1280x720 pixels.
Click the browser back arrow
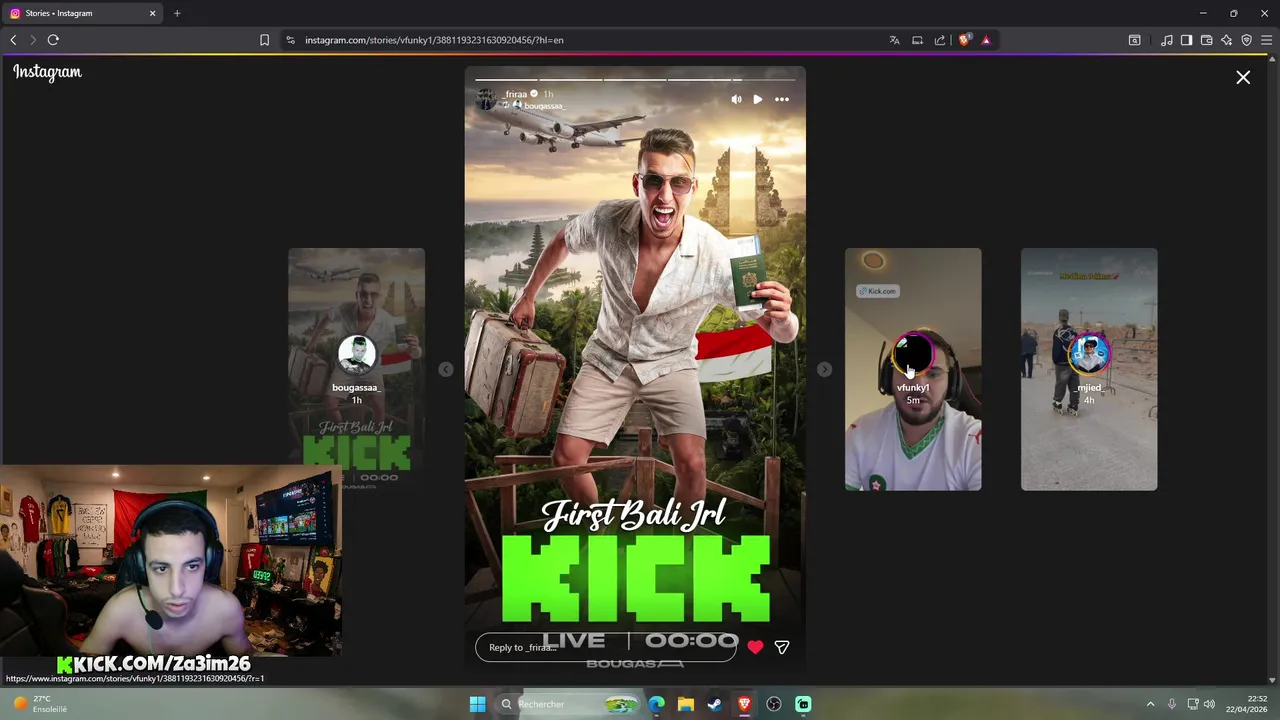(13, 40)
